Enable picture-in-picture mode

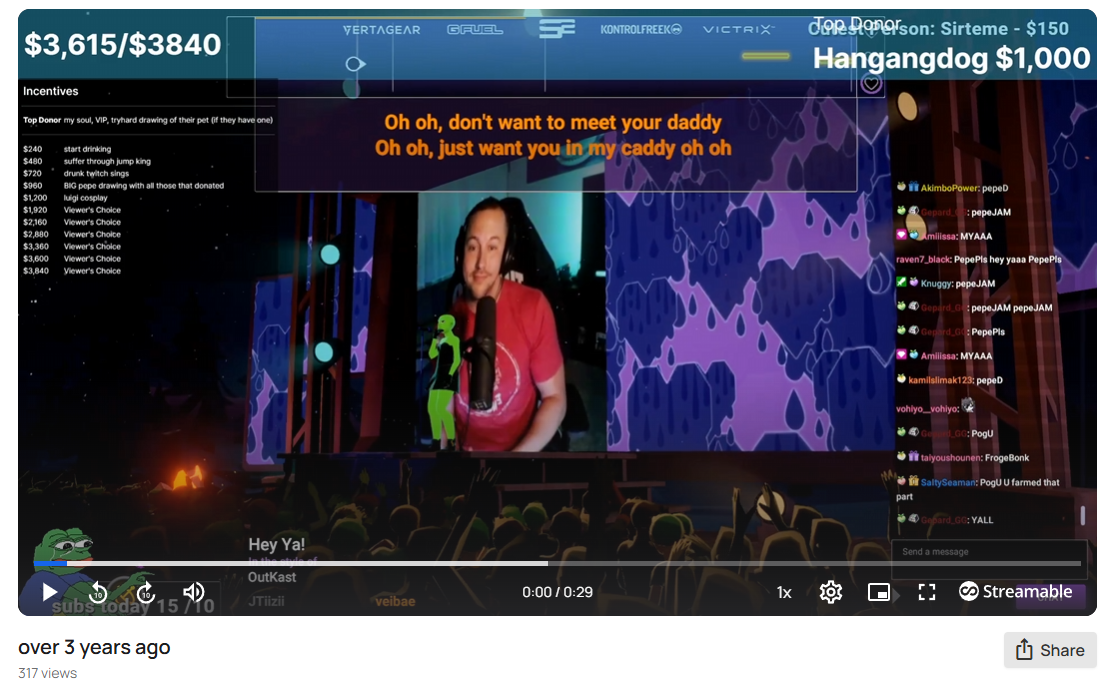click(879, 593)
